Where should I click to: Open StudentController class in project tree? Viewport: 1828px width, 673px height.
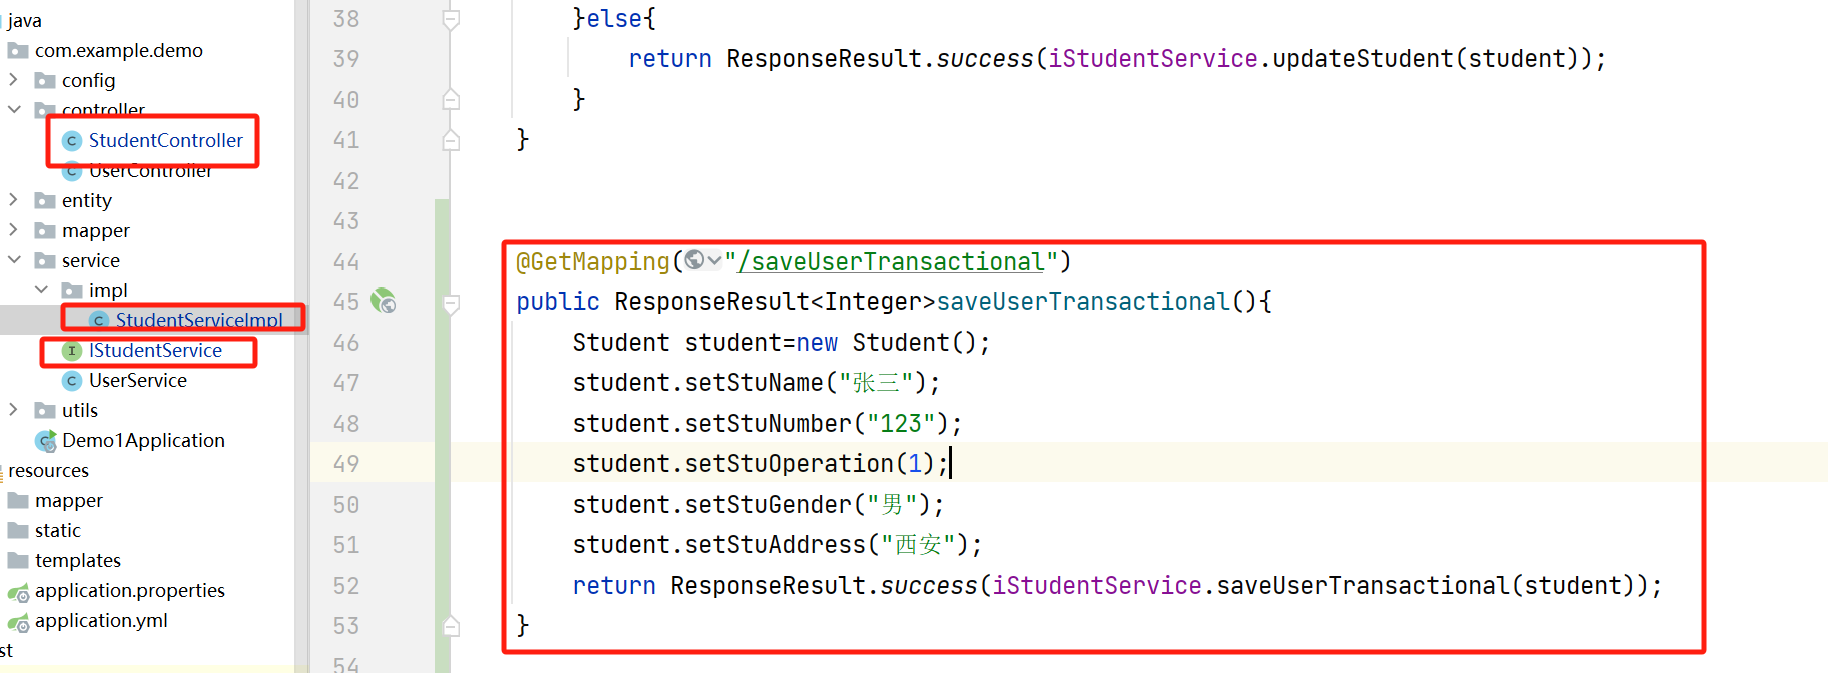point(165,140)
